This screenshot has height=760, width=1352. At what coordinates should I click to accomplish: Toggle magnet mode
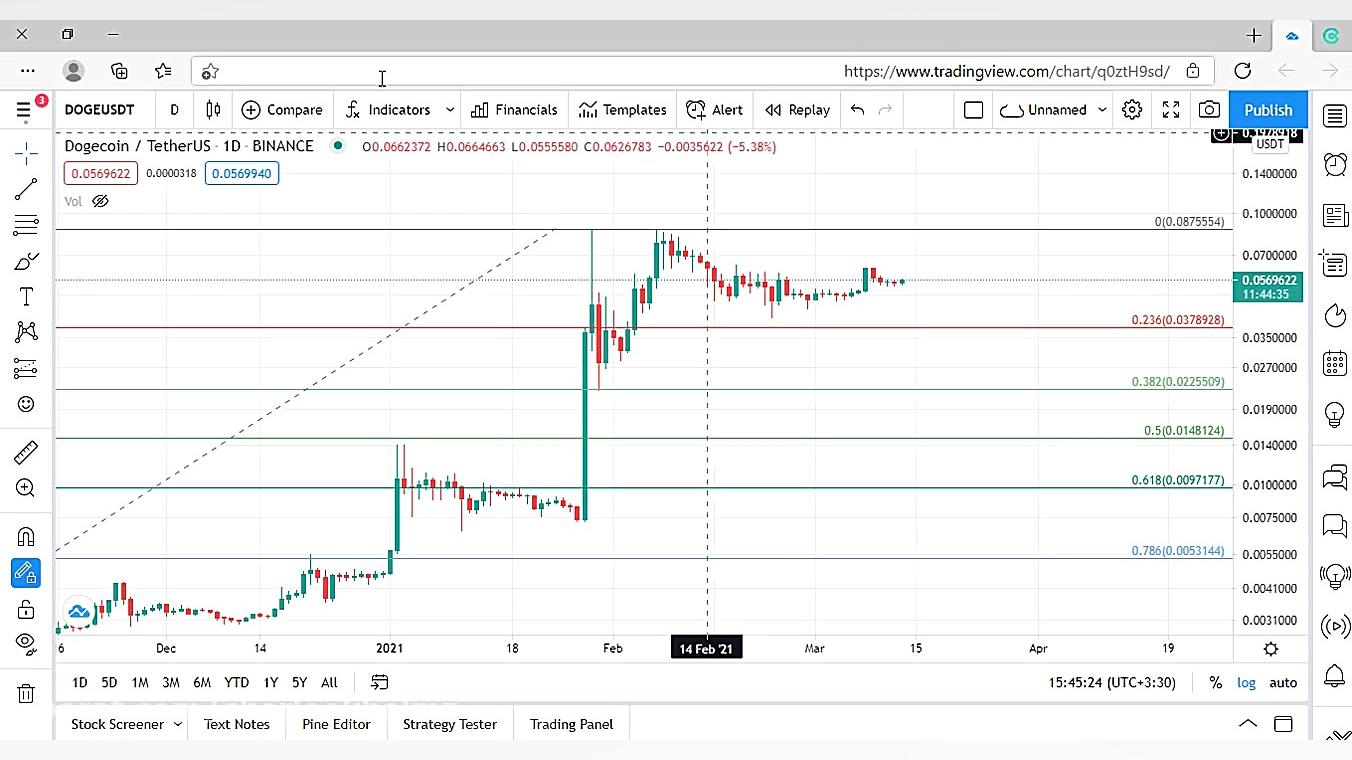pyautogui.click(x=26, y=537)
